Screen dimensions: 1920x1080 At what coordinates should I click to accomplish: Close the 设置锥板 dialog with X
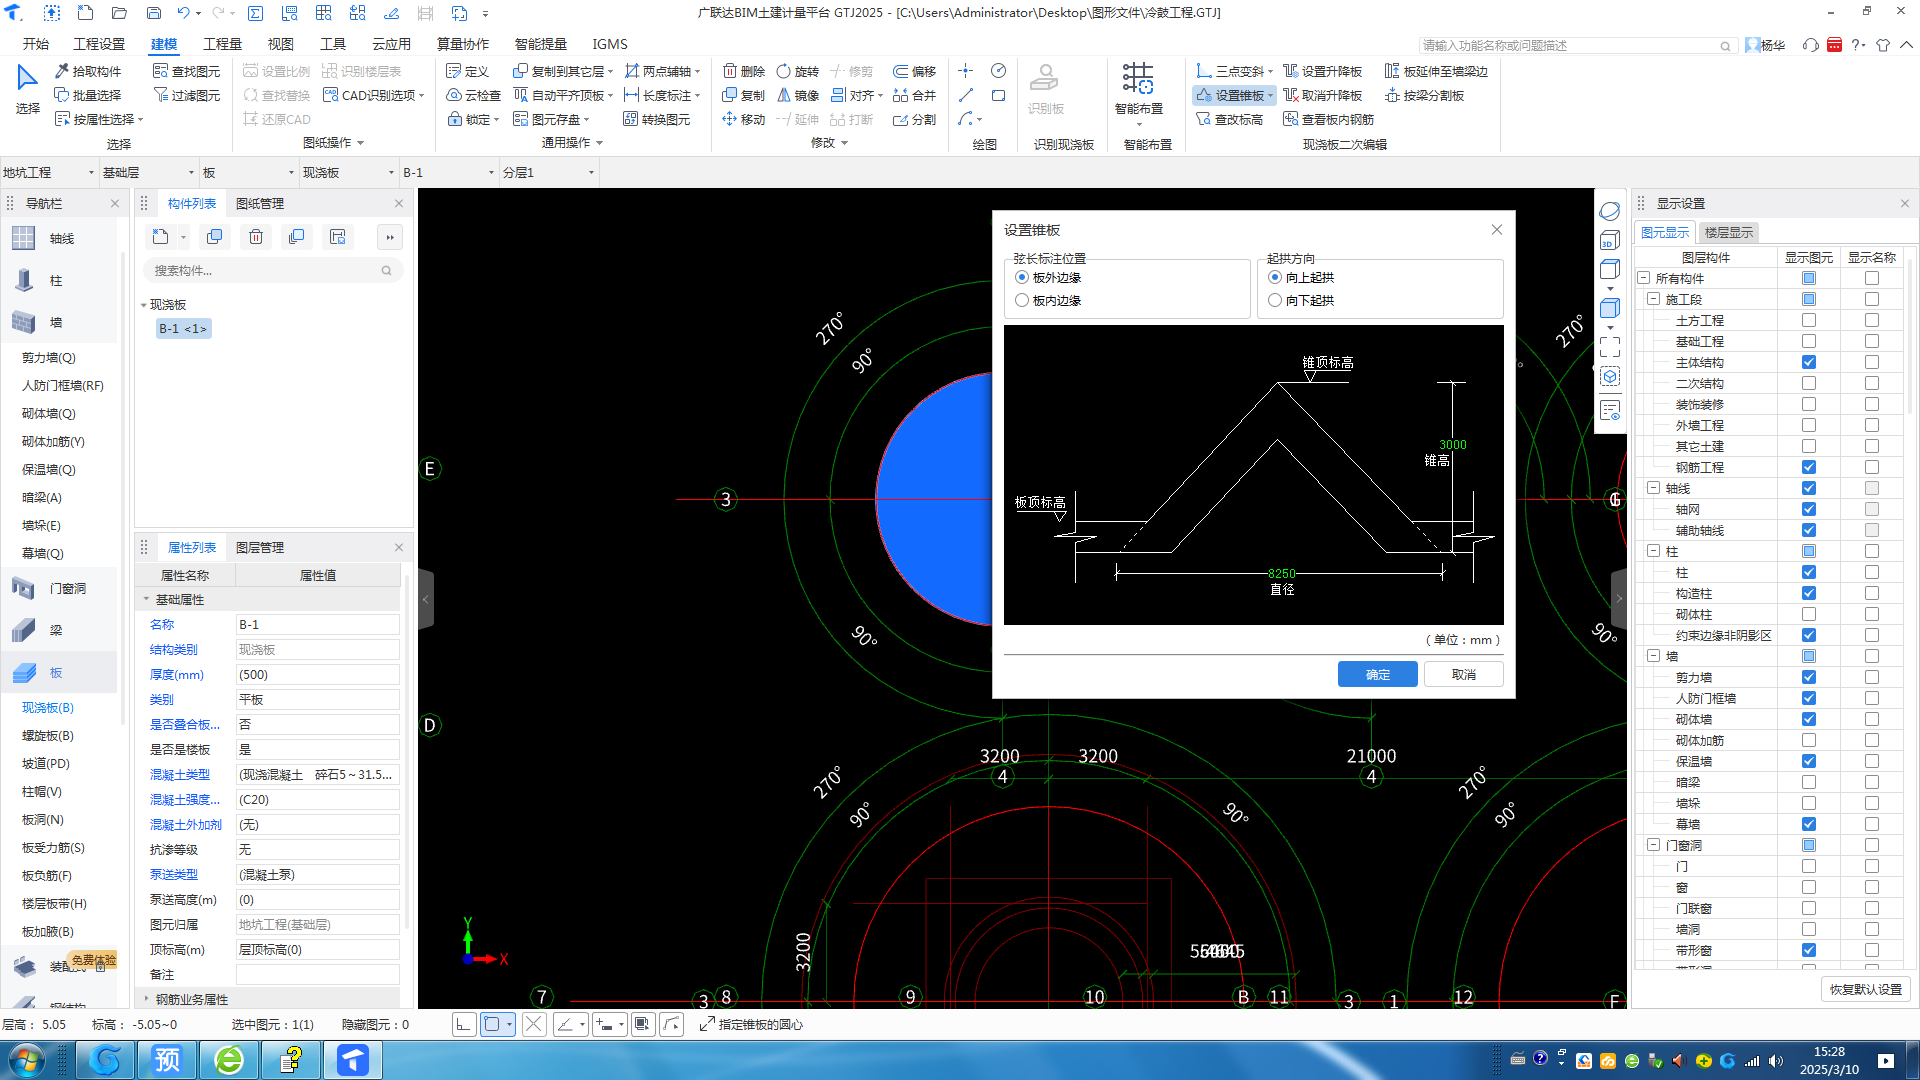click(1497, 230)
